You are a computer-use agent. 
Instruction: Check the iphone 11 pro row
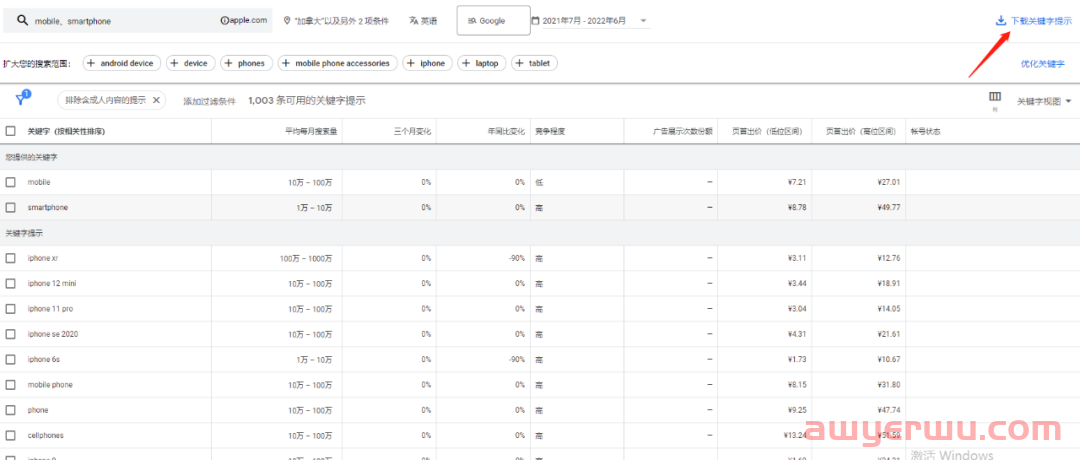(x=10, y=309)
